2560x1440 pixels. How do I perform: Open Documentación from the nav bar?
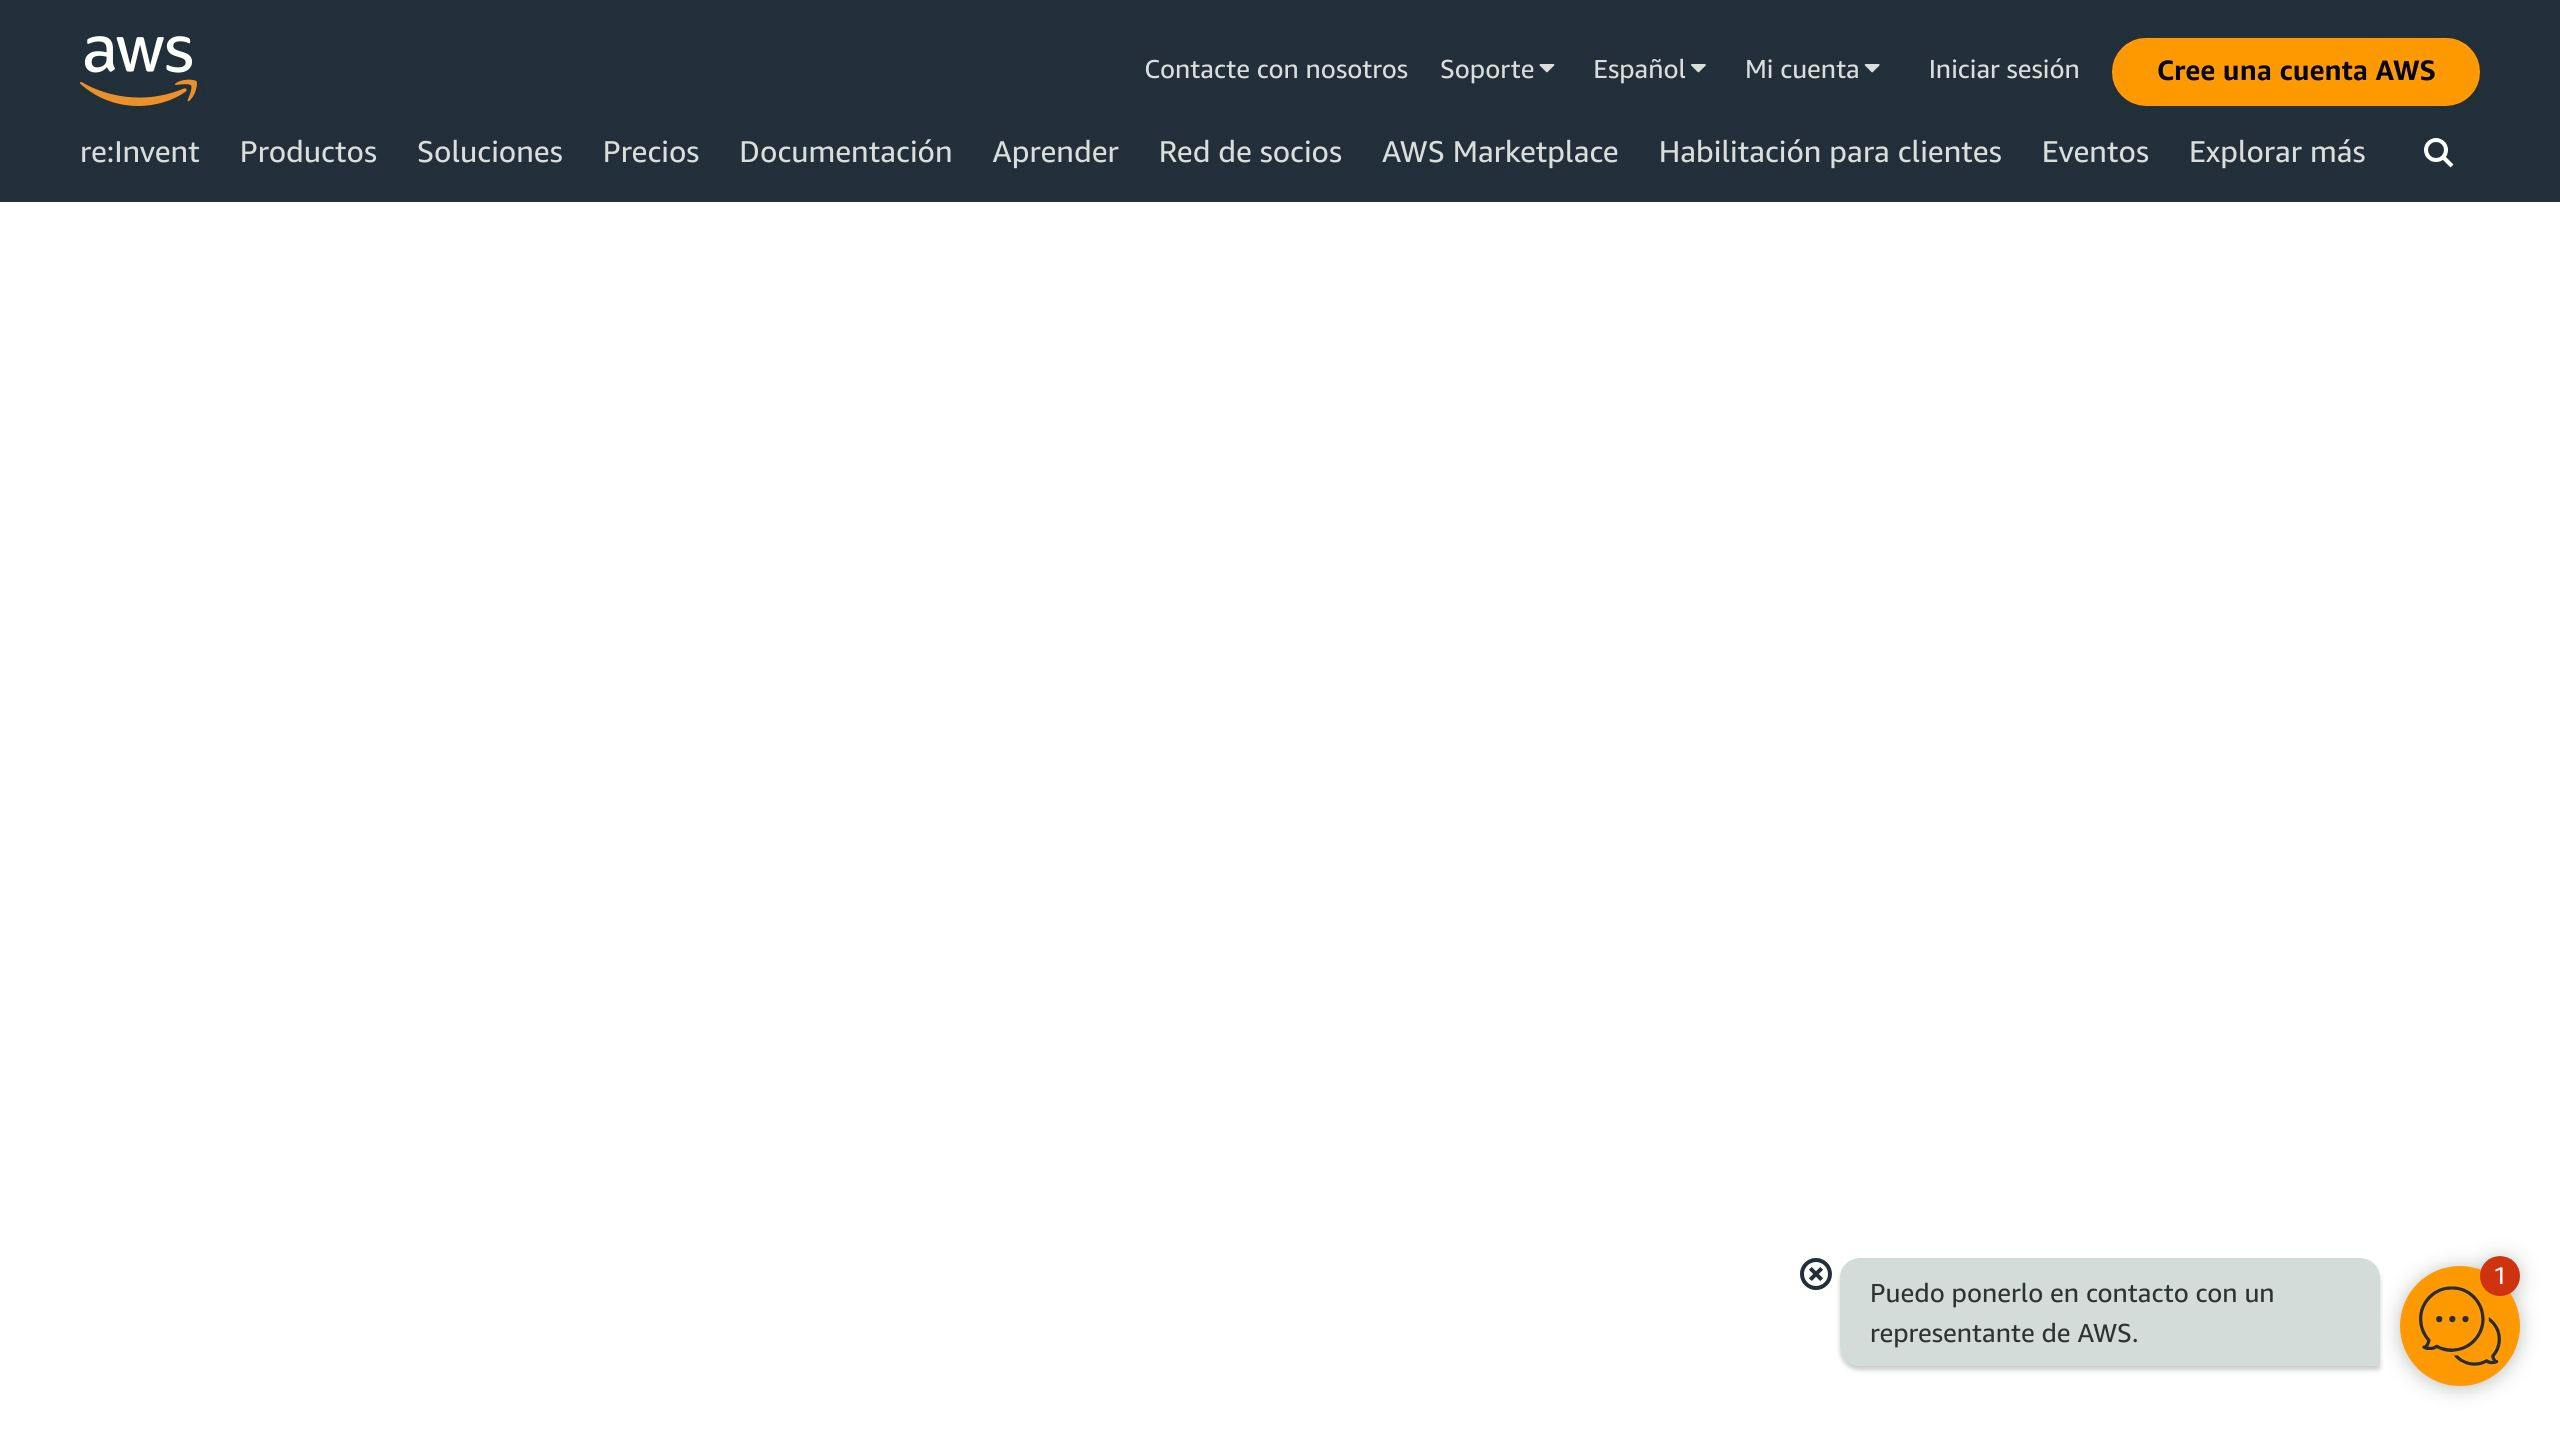846,152
